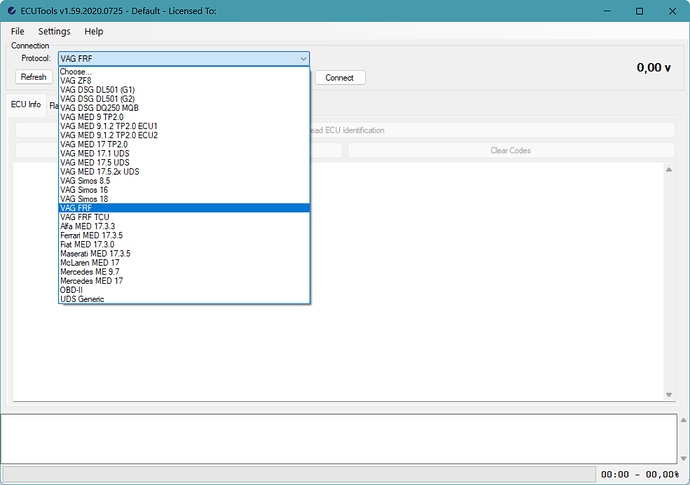This screenshot has width=690, height=485.
Task: Select 'McLaren MED 17' protocol
Action: 184,263
